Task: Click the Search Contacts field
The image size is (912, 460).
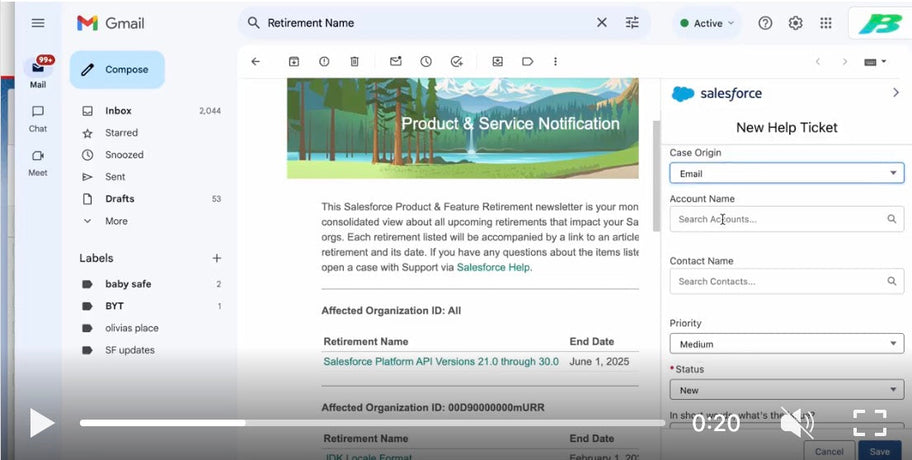Action: point(786,281)
